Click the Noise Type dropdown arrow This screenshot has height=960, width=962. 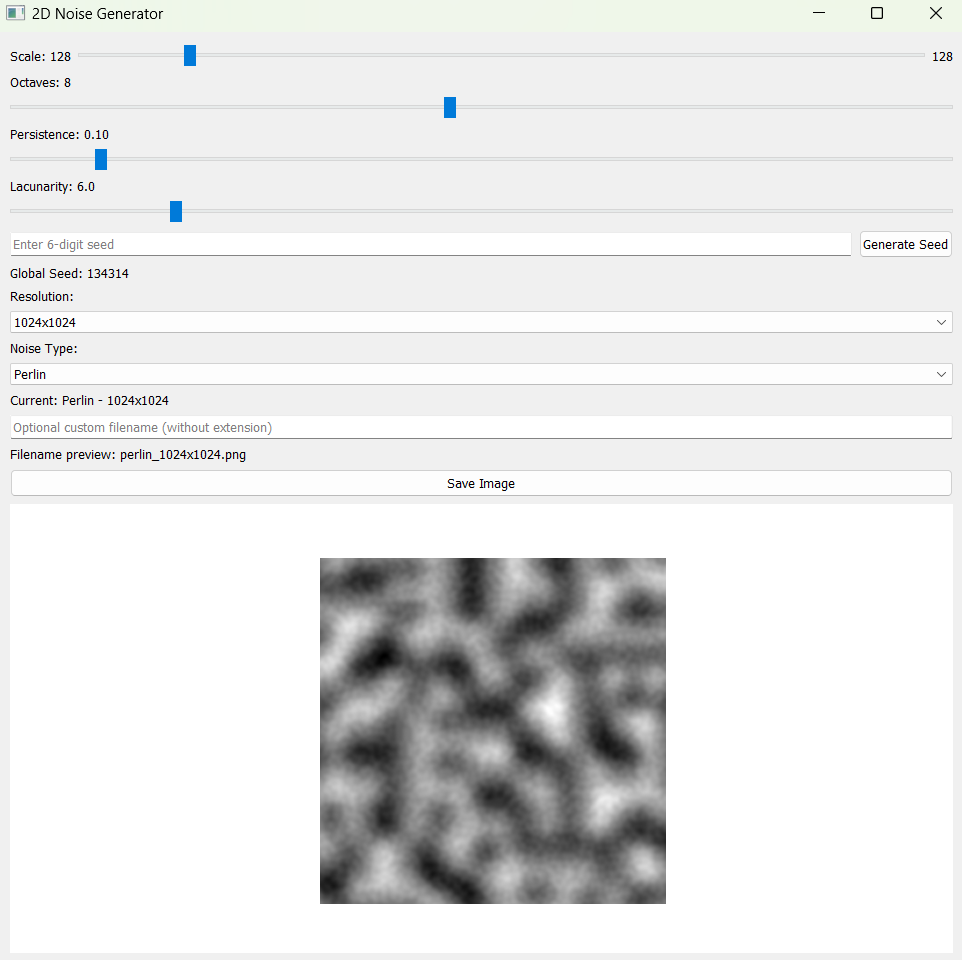pos(940,373)
